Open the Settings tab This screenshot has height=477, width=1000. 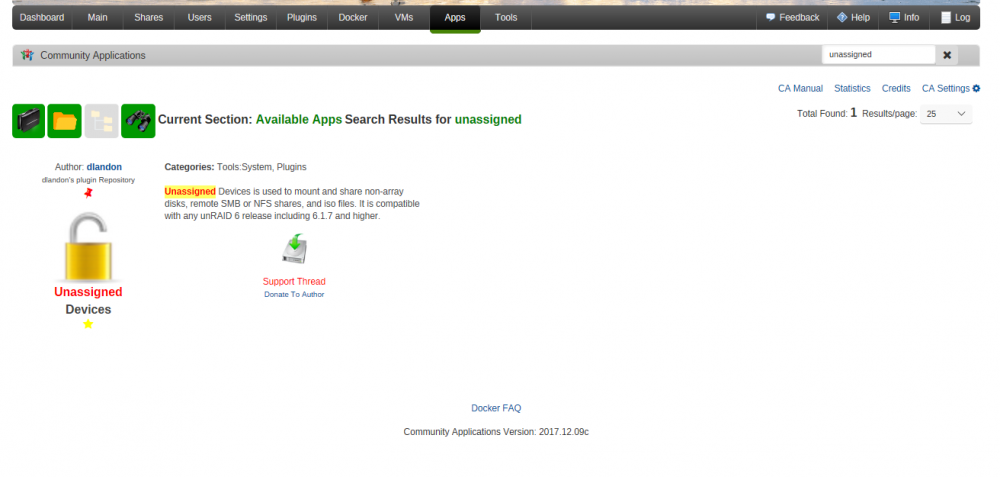(251, 17)
